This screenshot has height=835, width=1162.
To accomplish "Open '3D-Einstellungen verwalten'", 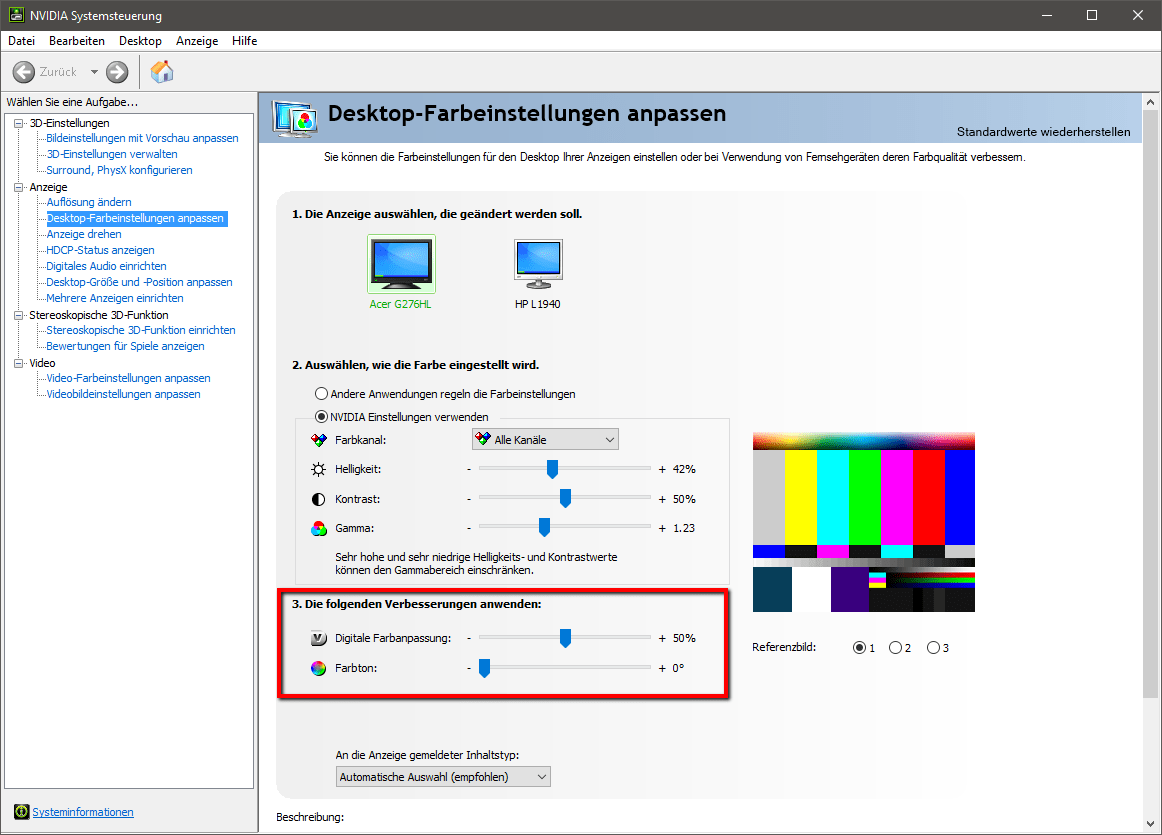I will (x=112, y=154).
